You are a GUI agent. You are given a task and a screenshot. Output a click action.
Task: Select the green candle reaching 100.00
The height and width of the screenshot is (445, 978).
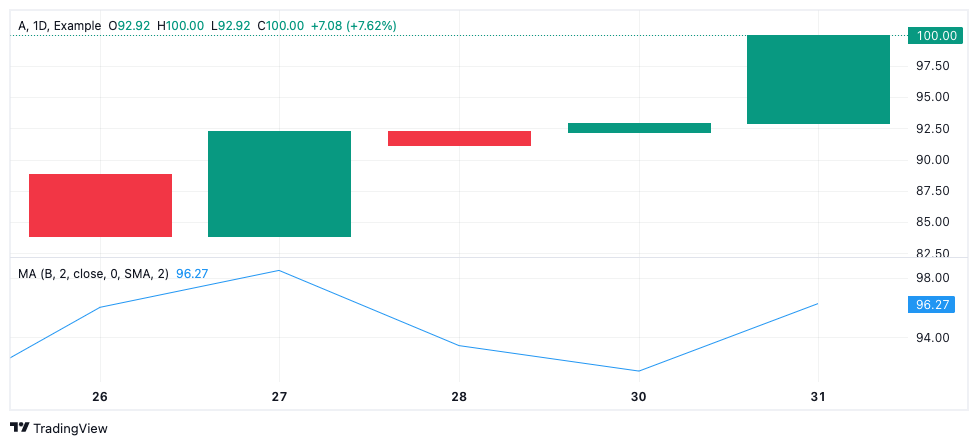pyautogui.click(x=818, y=80)
